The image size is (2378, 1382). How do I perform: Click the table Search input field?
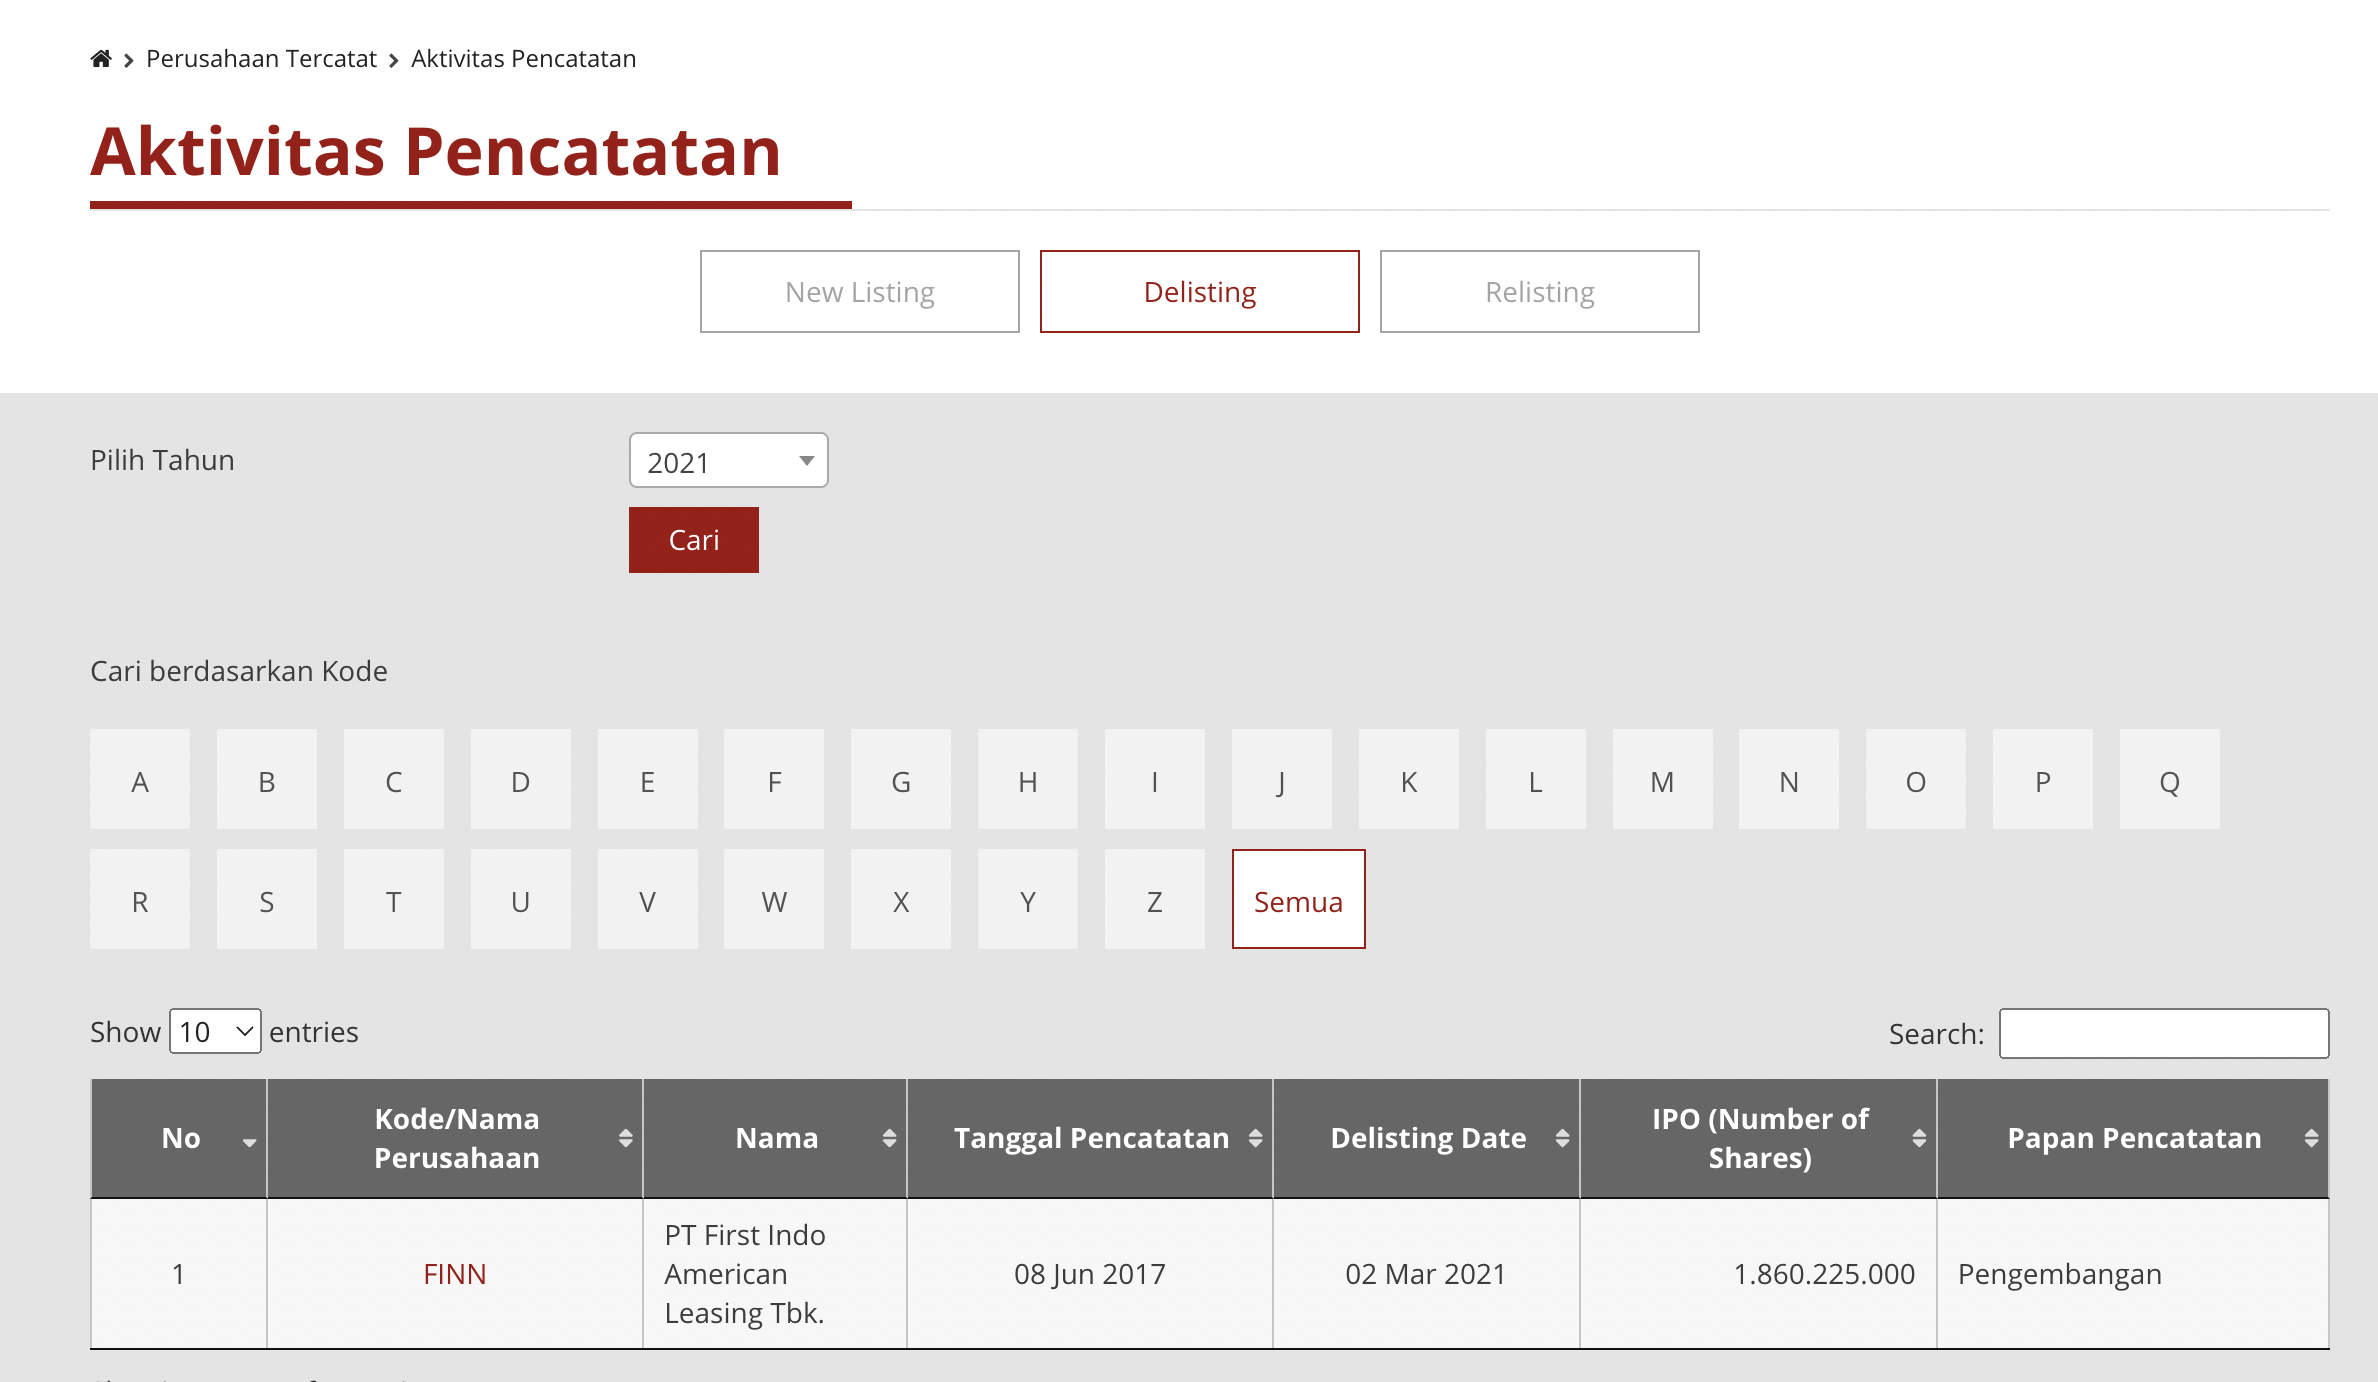(x=2163, y=1034)
